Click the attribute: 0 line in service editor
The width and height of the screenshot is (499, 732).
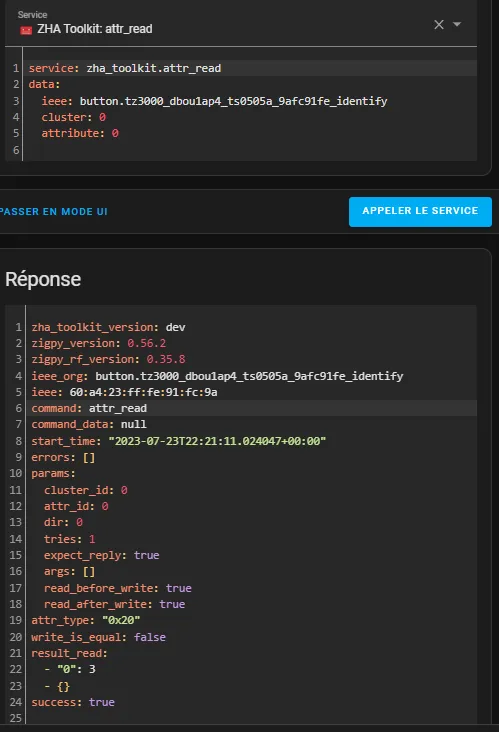80,134
